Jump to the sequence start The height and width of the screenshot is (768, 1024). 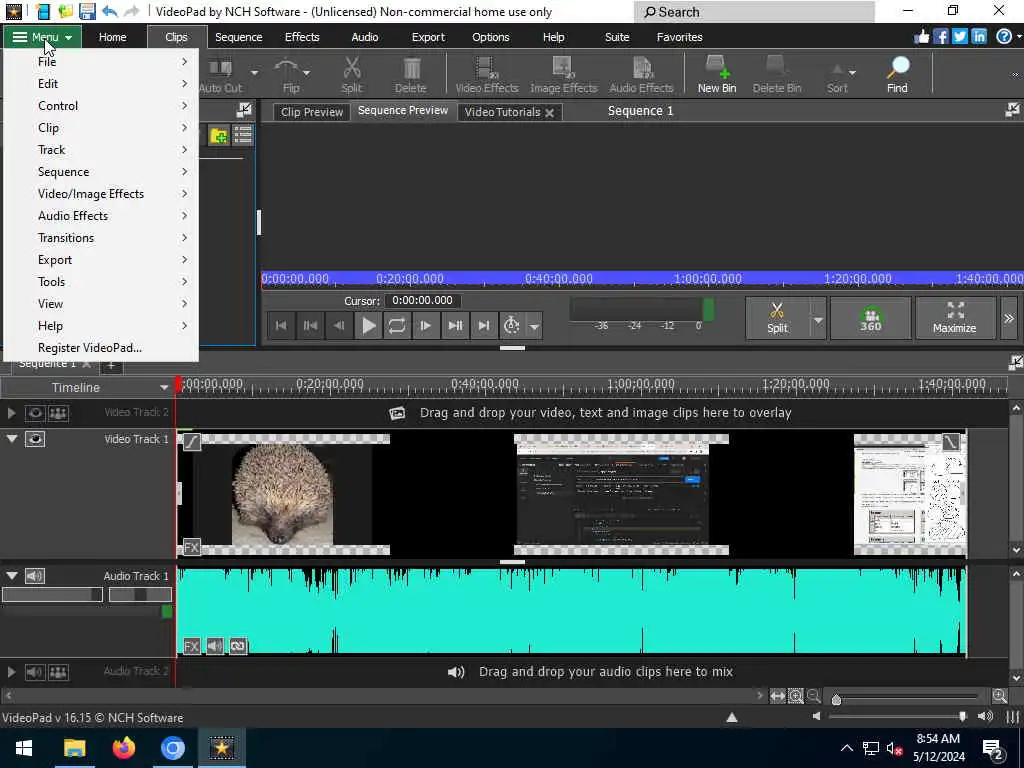pos(281,325)
